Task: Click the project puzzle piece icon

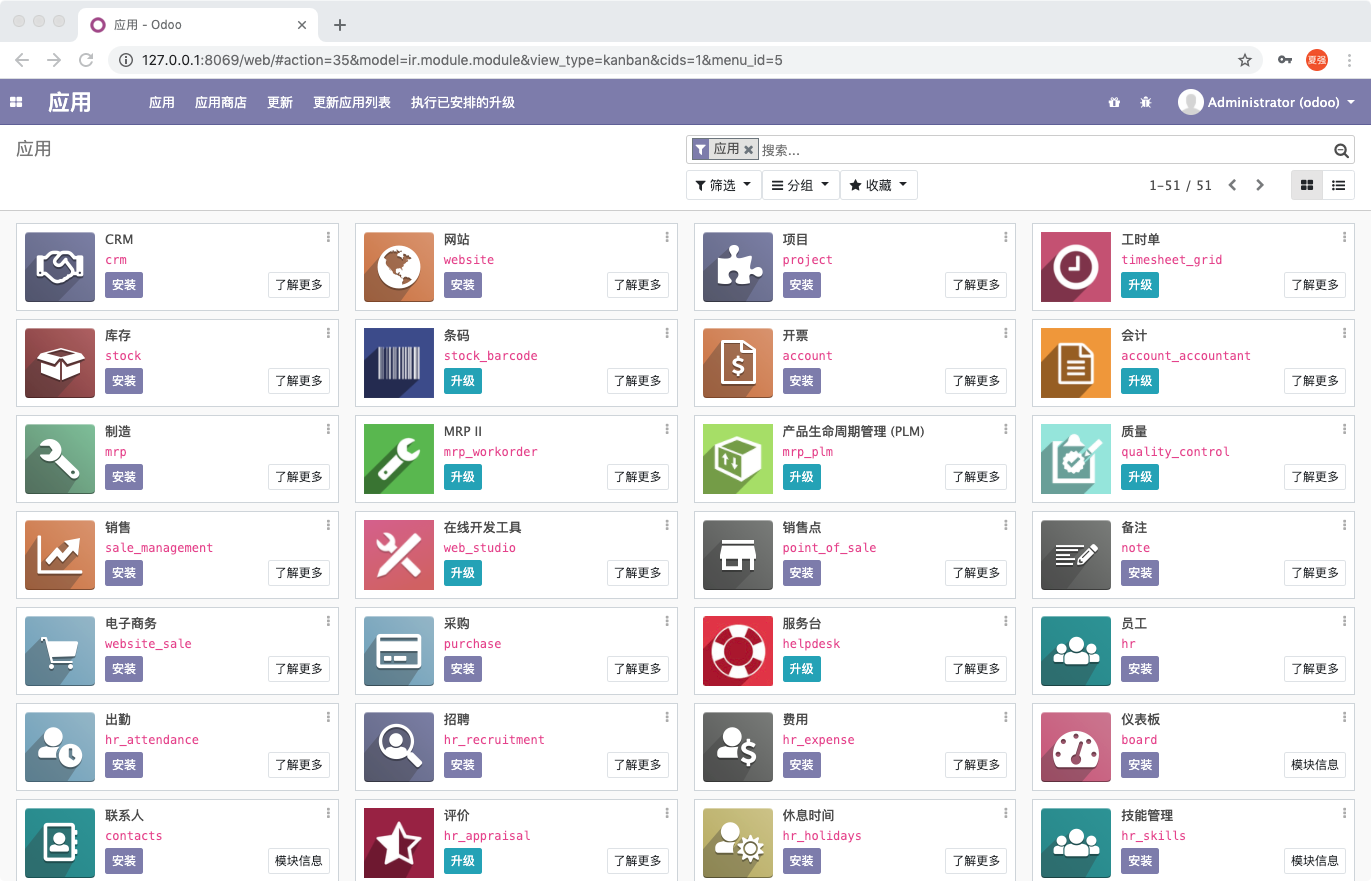Action: click(x=738, y=267)
